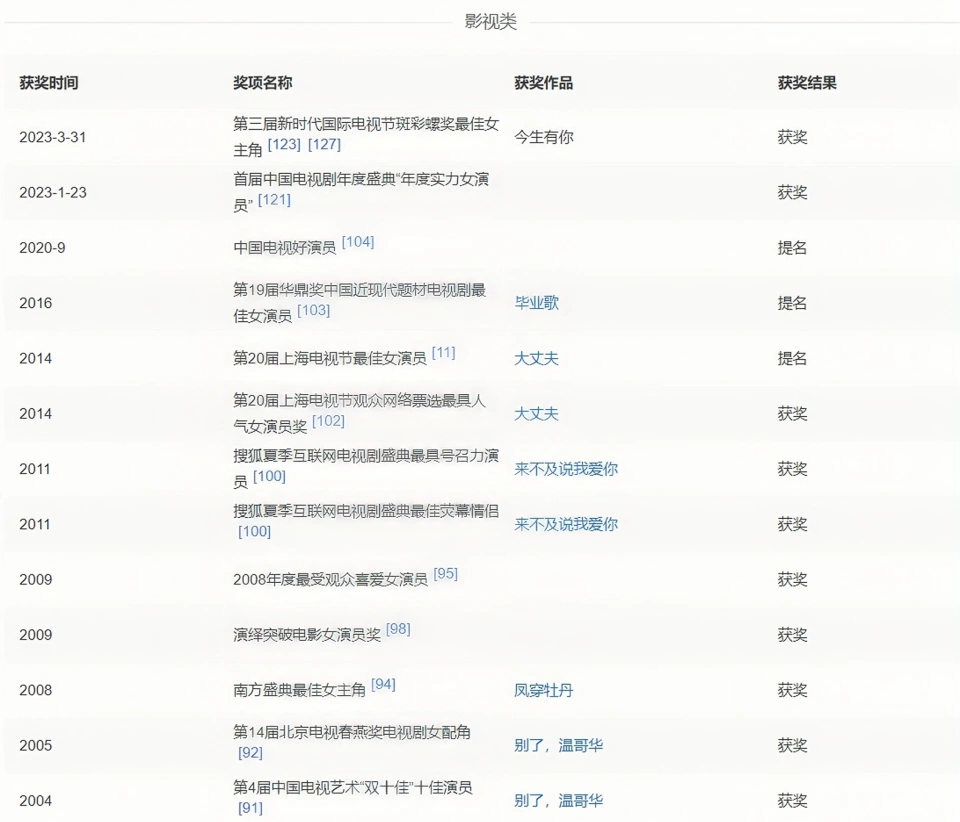Open citation [100] for 最具号召力演员

pyautogui.click(x=269, y=476)
